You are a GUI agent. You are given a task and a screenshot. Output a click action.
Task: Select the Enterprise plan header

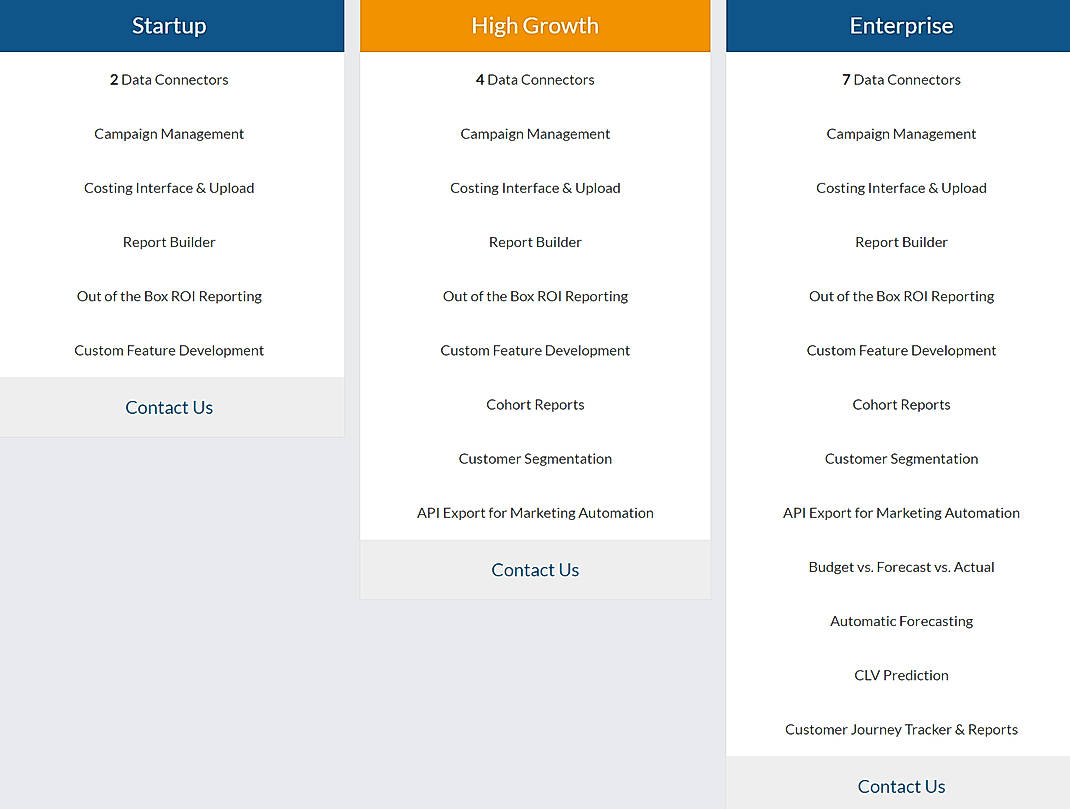(x=901, y=25)
